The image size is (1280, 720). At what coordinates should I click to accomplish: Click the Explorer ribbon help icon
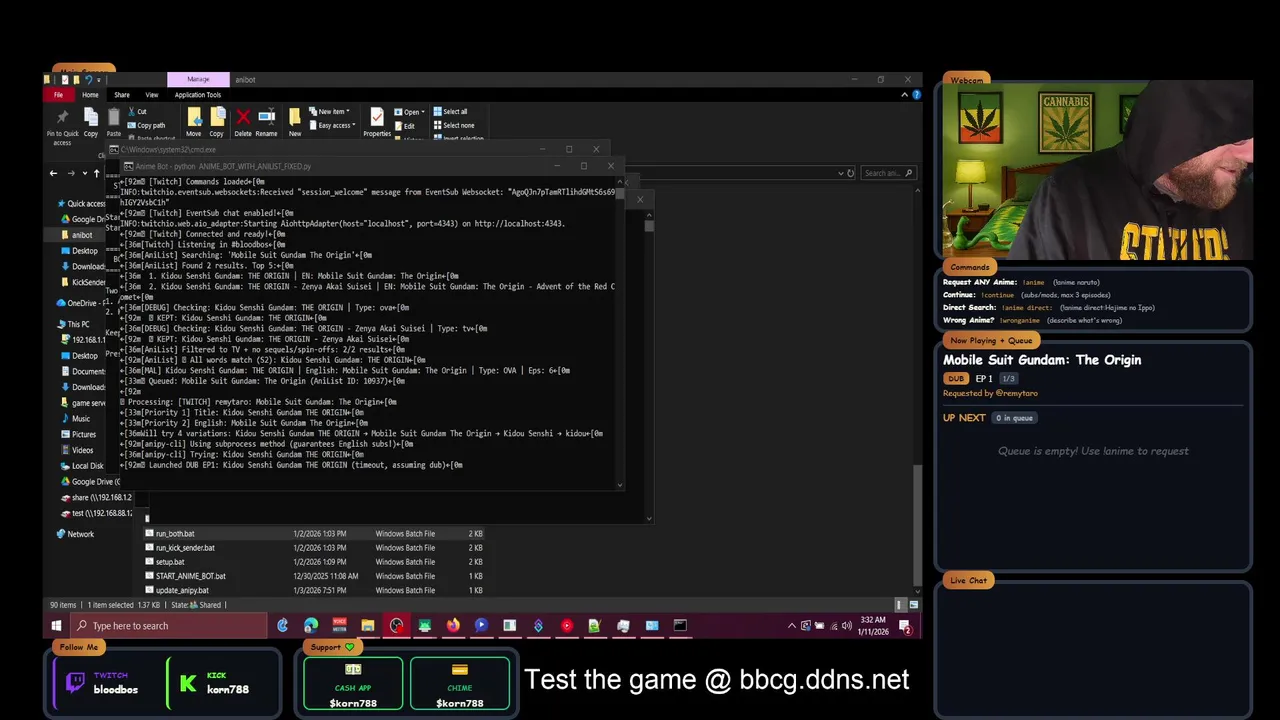pos(916,95)
